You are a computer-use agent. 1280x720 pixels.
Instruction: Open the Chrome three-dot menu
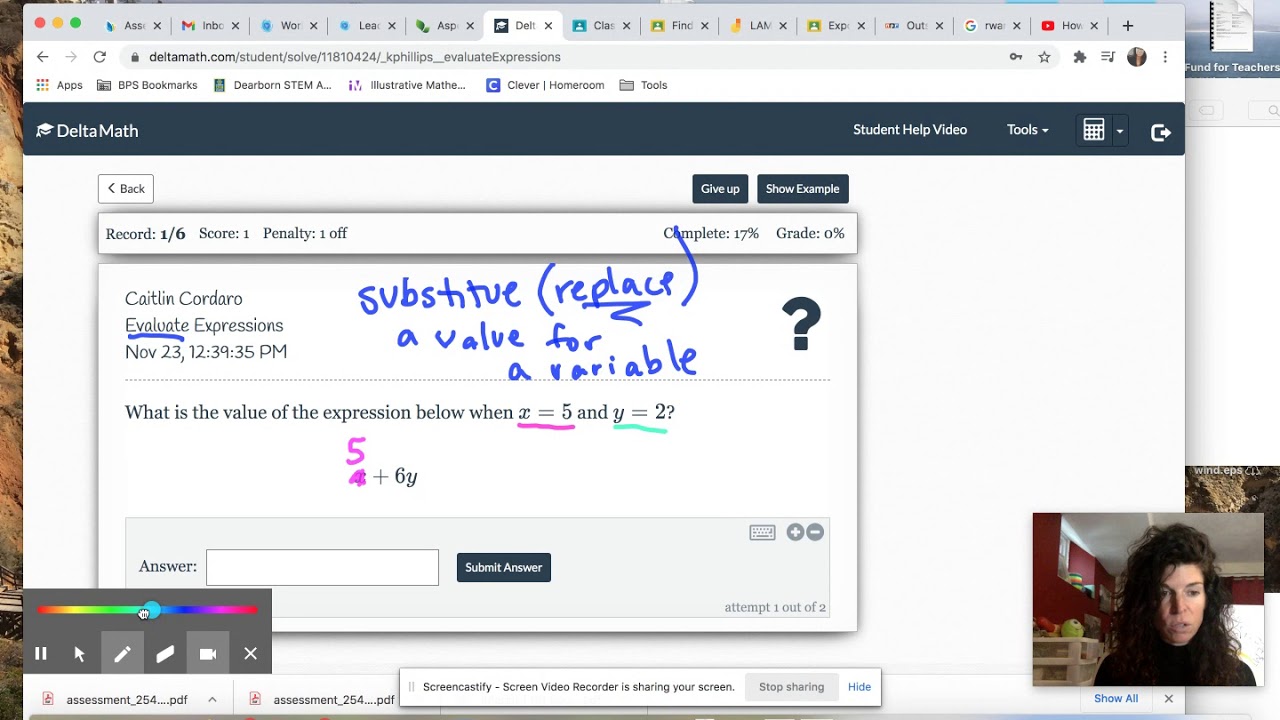pos(1165,57)
